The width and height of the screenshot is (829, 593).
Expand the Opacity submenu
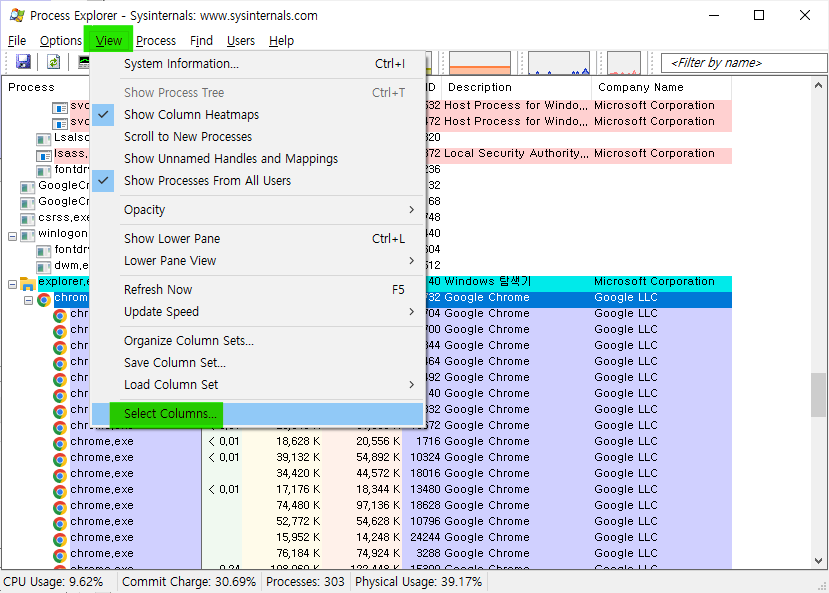click(257, 210)
